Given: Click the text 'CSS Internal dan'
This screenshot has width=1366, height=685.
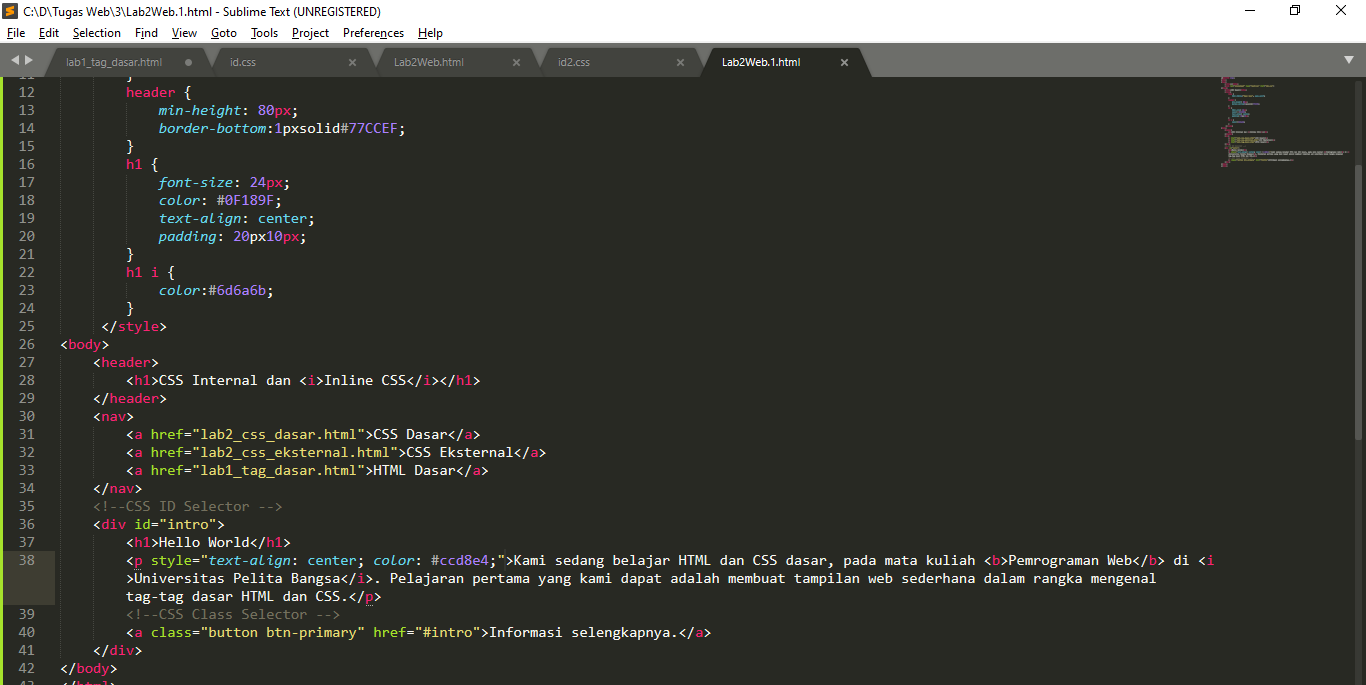Looking at the screenshot, I should click(224, 380).
